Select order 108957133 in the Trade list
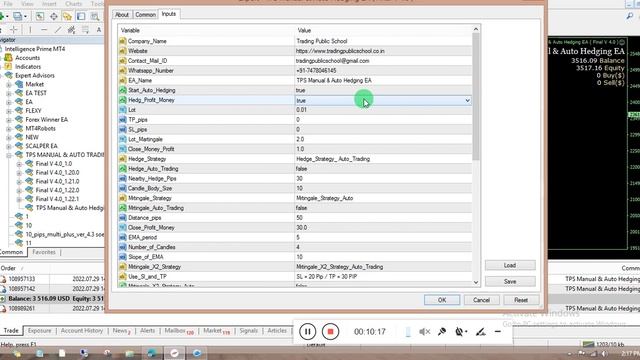 coord(22,279)
